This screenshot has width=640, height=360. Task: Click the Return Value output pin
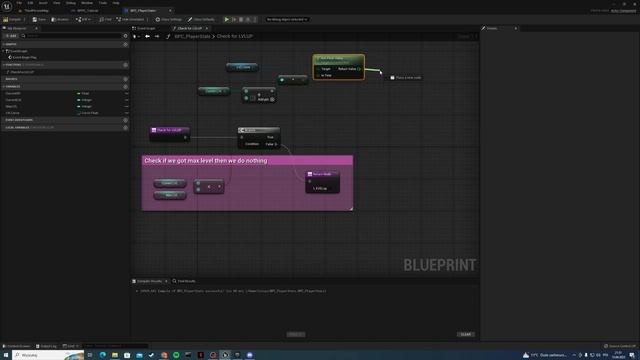coord(359,69)
